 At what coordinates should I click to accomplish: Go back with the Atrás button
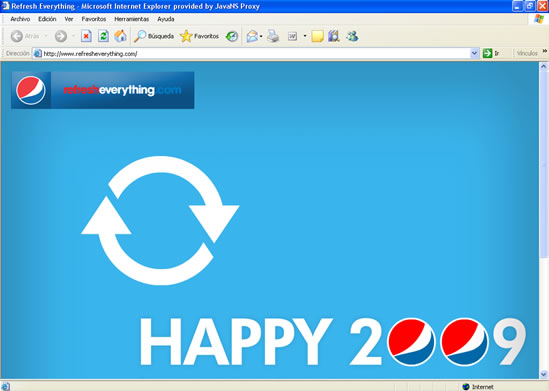click(x=25, y=36)
